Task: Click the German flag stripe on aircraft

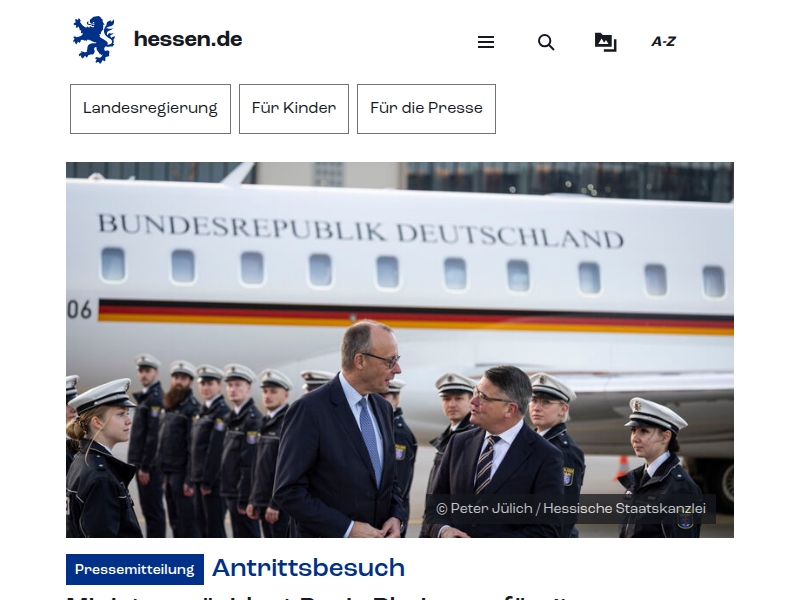Action: coord(416,317)
